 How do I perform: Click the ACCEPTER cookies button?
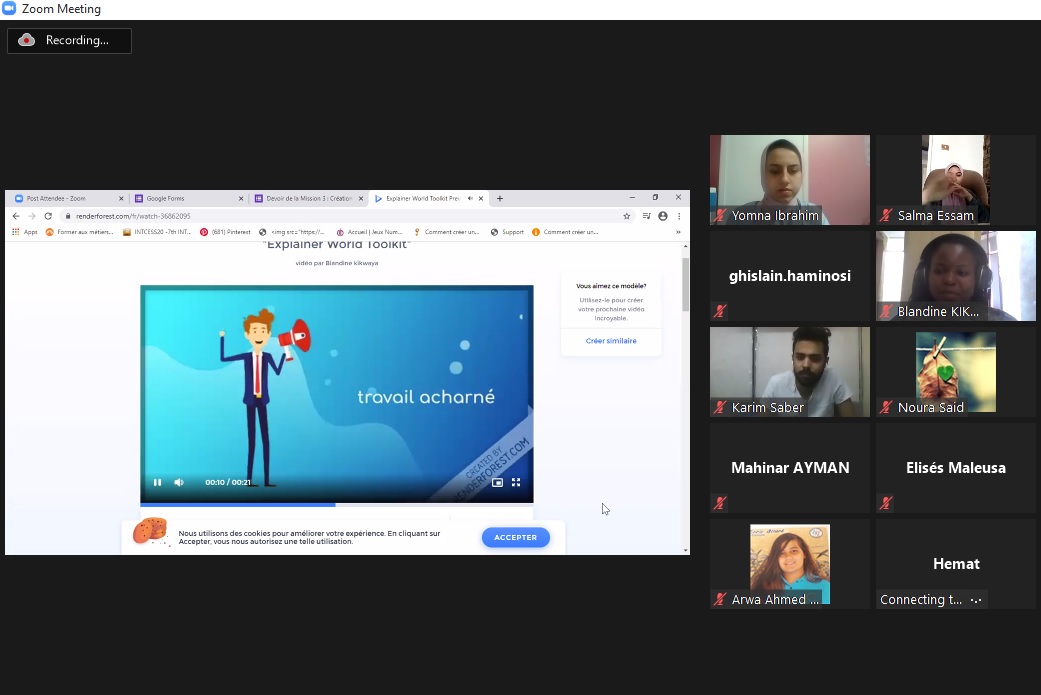pyautogui.click(x=515, y=537)
